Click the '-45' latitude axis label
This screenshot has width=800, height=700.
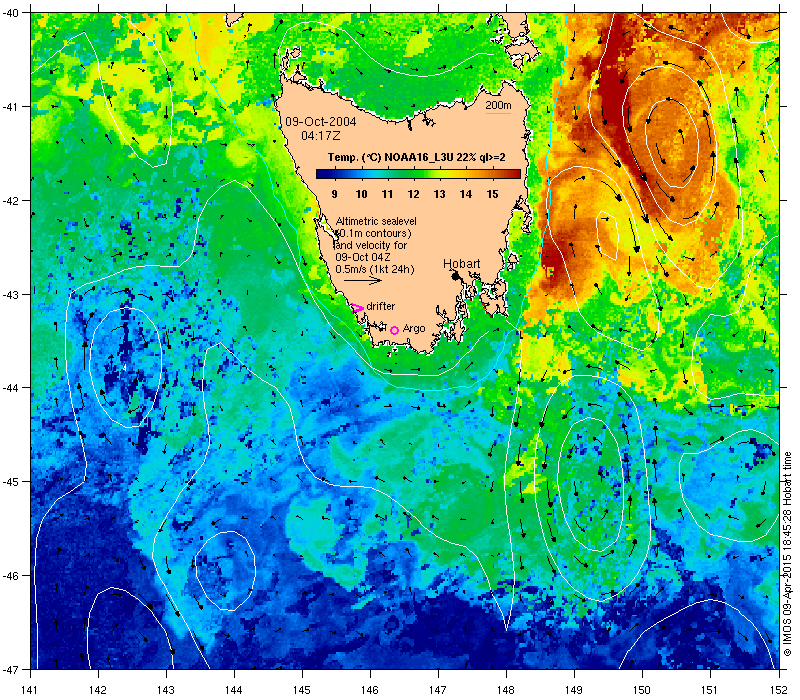coord(9,482)
